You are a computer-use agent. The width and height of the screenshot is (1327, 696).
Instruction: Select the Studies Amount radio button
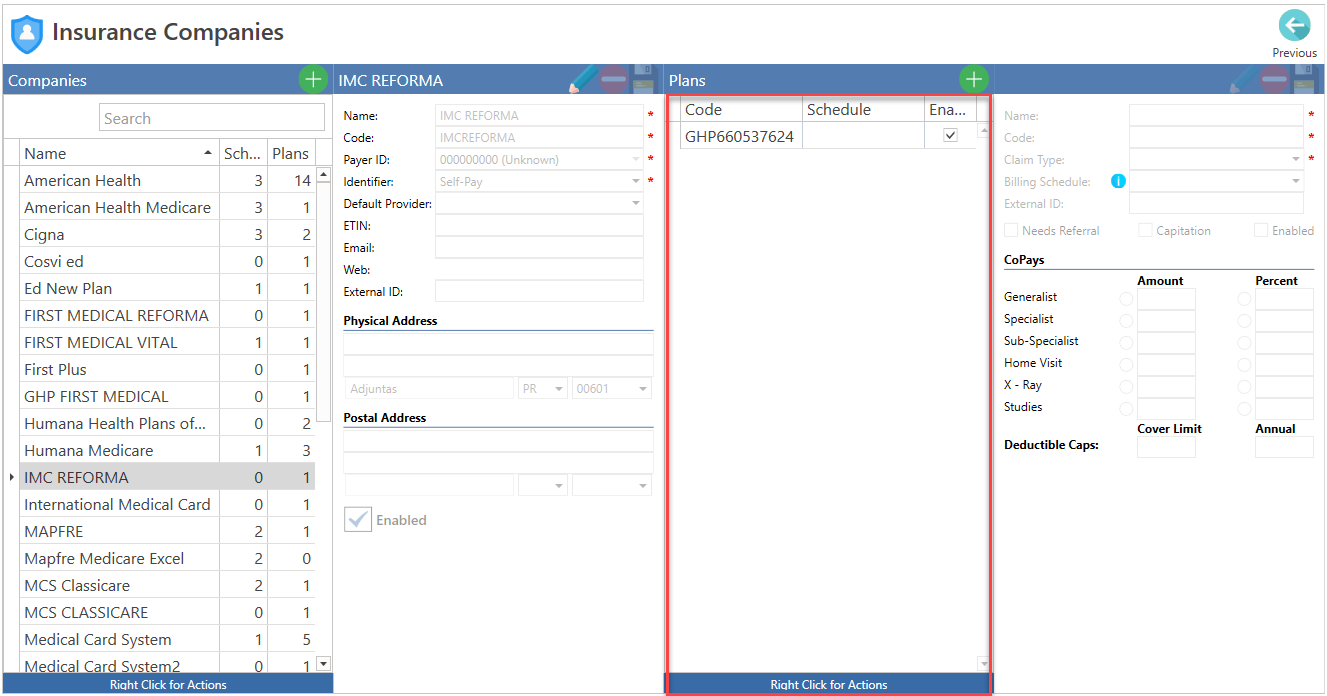[1126, 408]
